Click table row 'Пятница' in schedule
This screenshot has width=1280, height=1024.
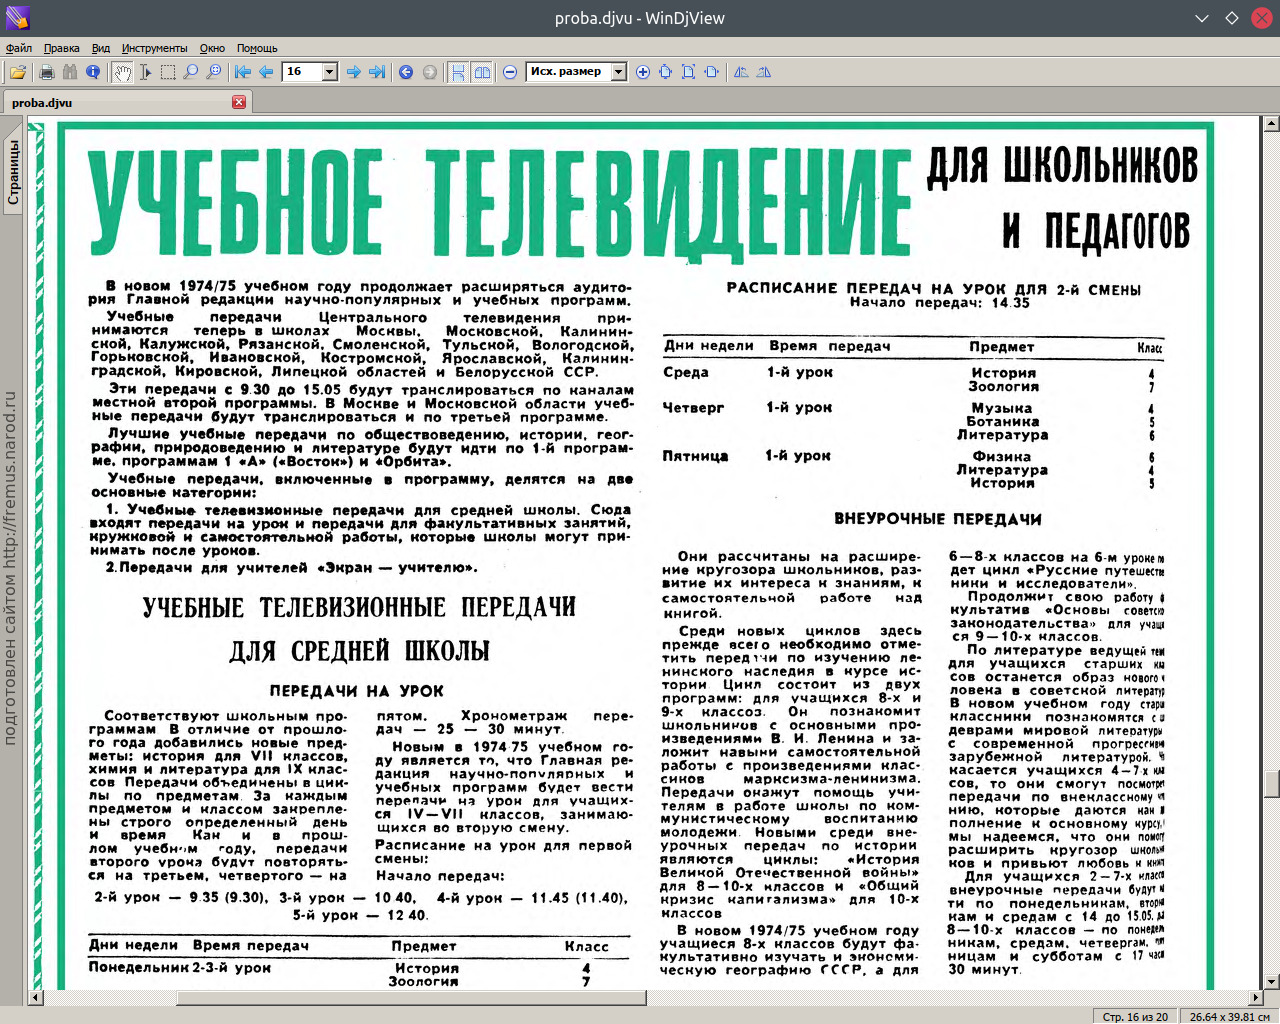(912, 469)
